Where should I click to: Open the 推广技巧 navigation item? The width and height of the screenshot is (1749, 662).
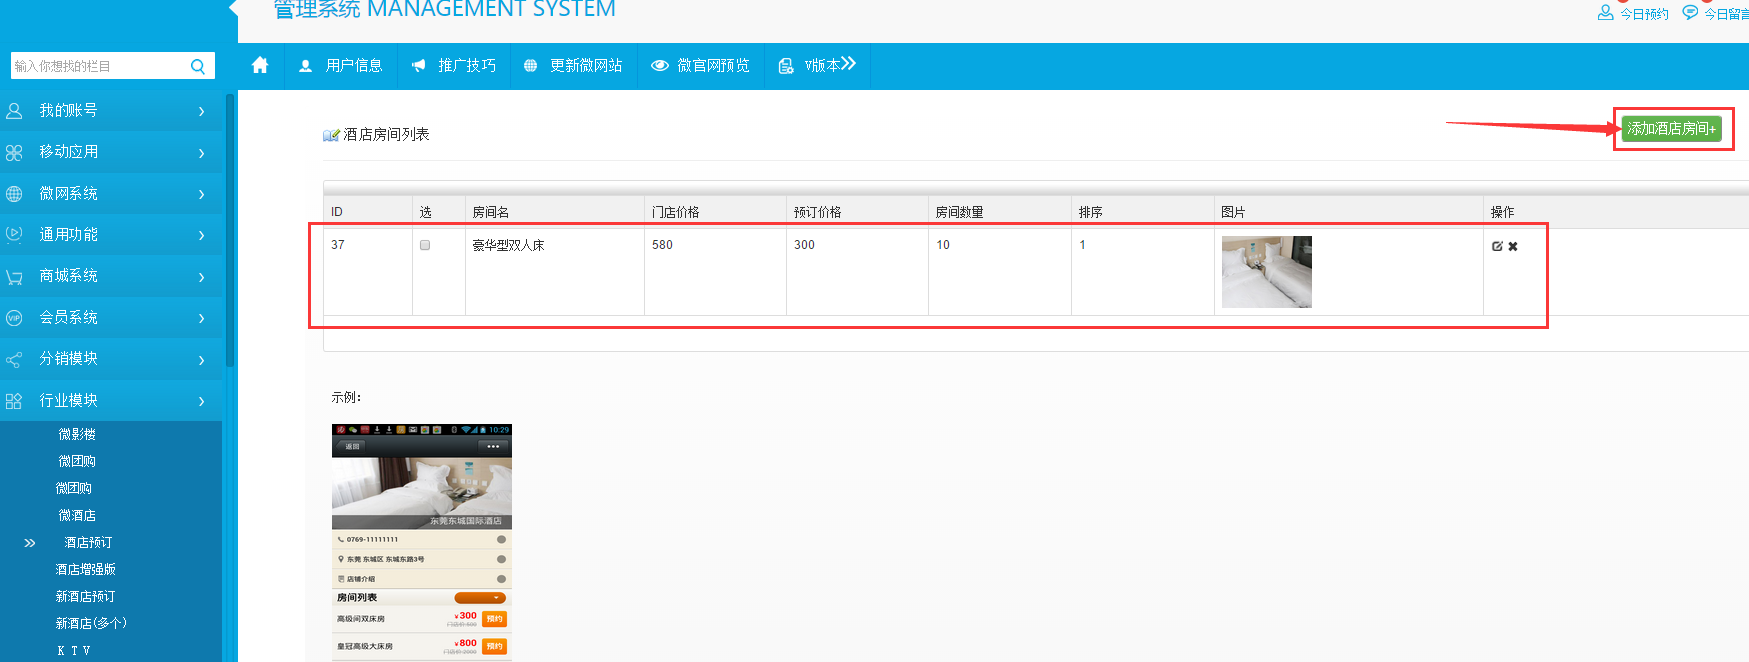click(454, 66)
